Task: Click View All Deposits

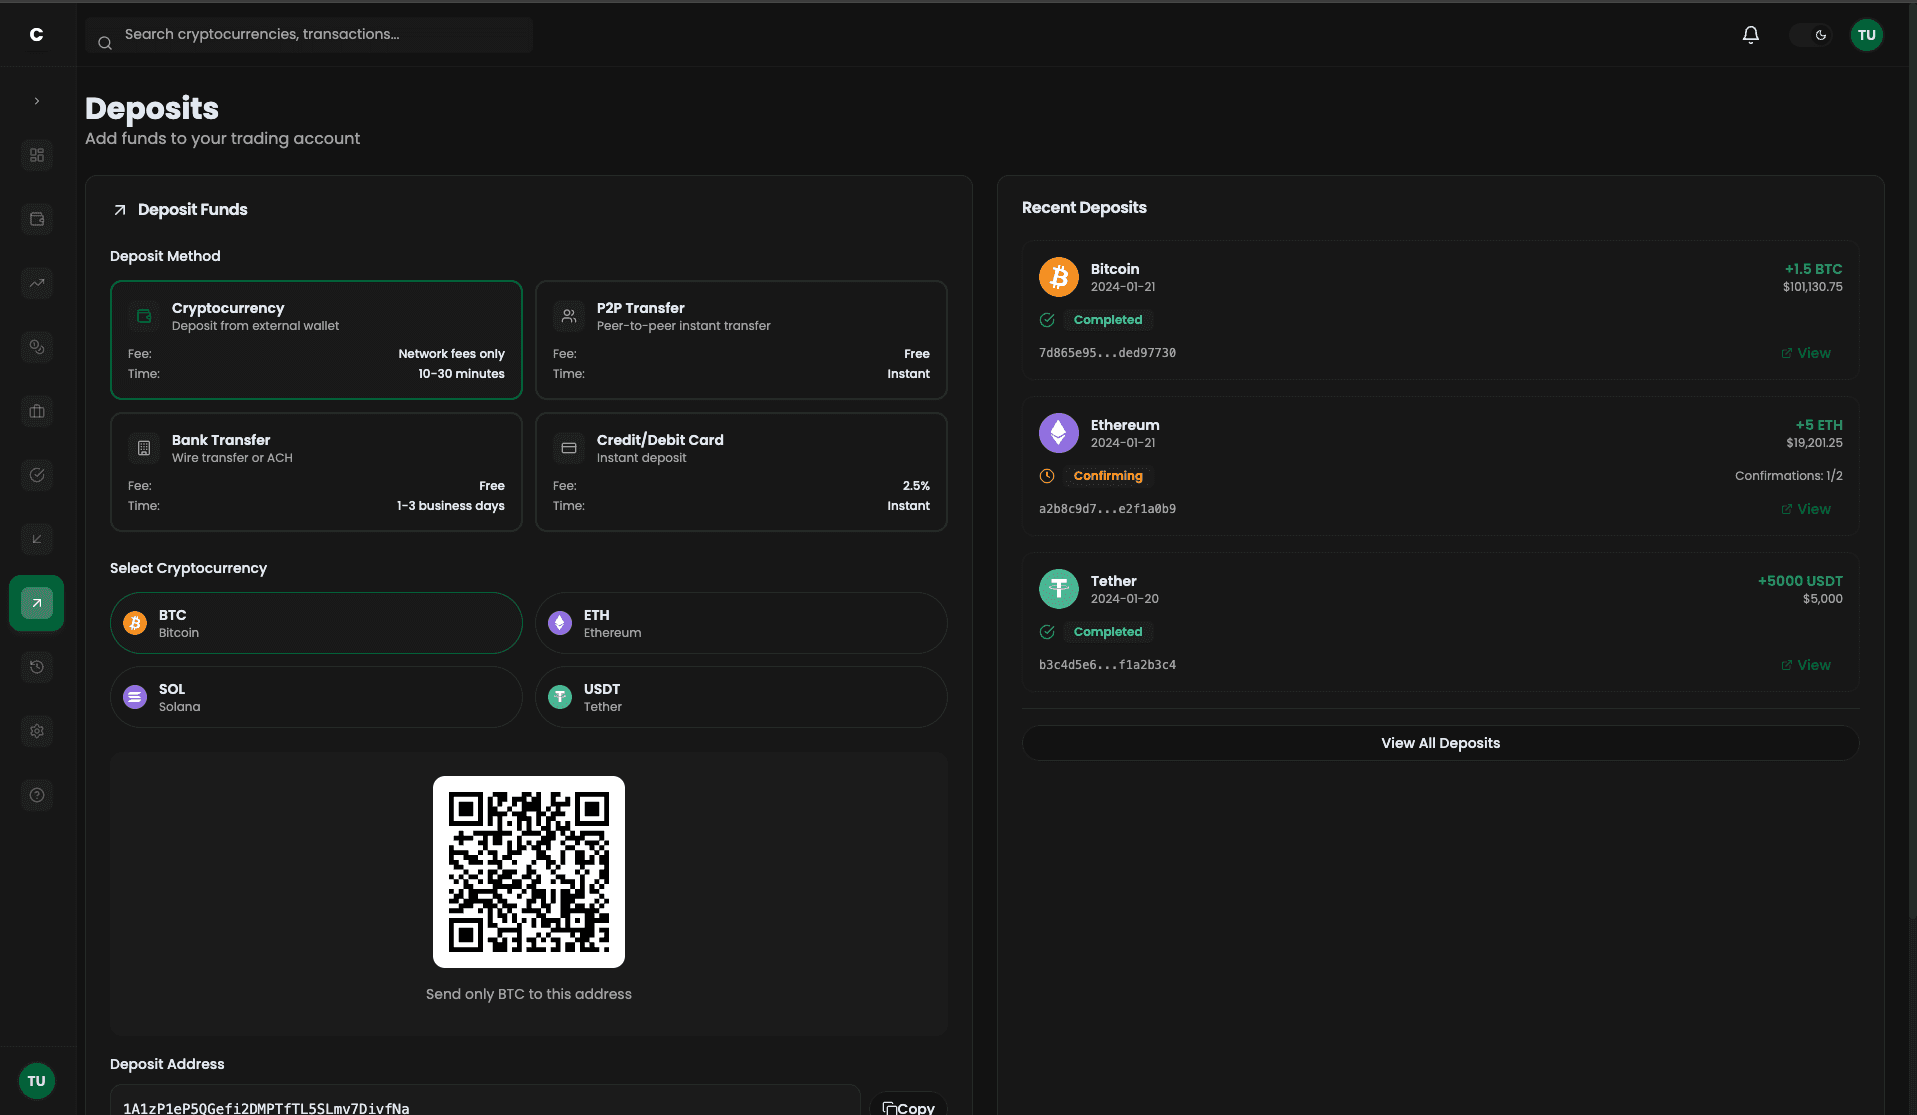Action: point(1439,743)
